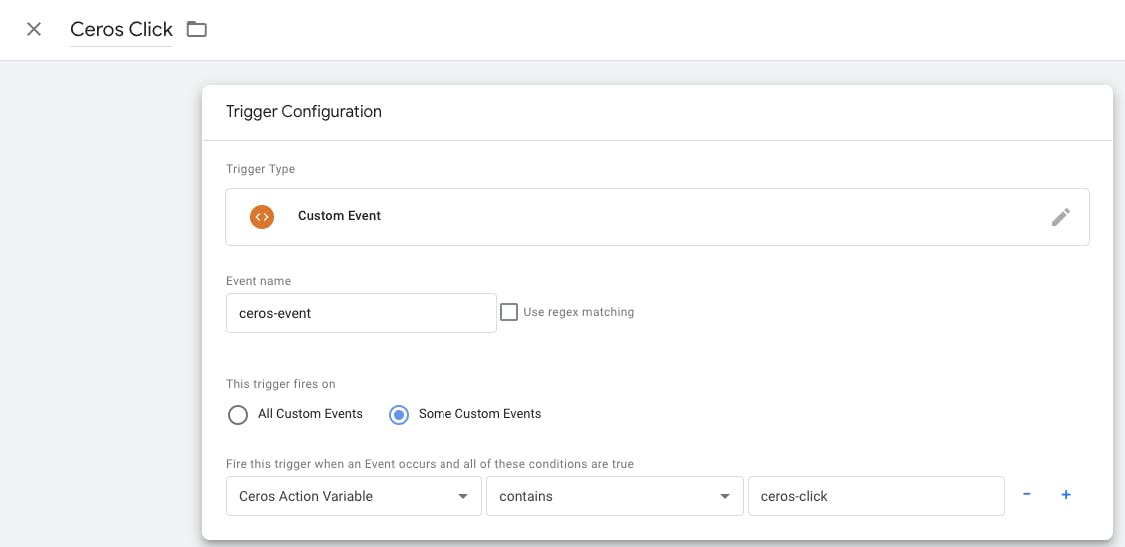1125x547 pixels.
Task: Click the Trigger Type section label
Action: 260,169
